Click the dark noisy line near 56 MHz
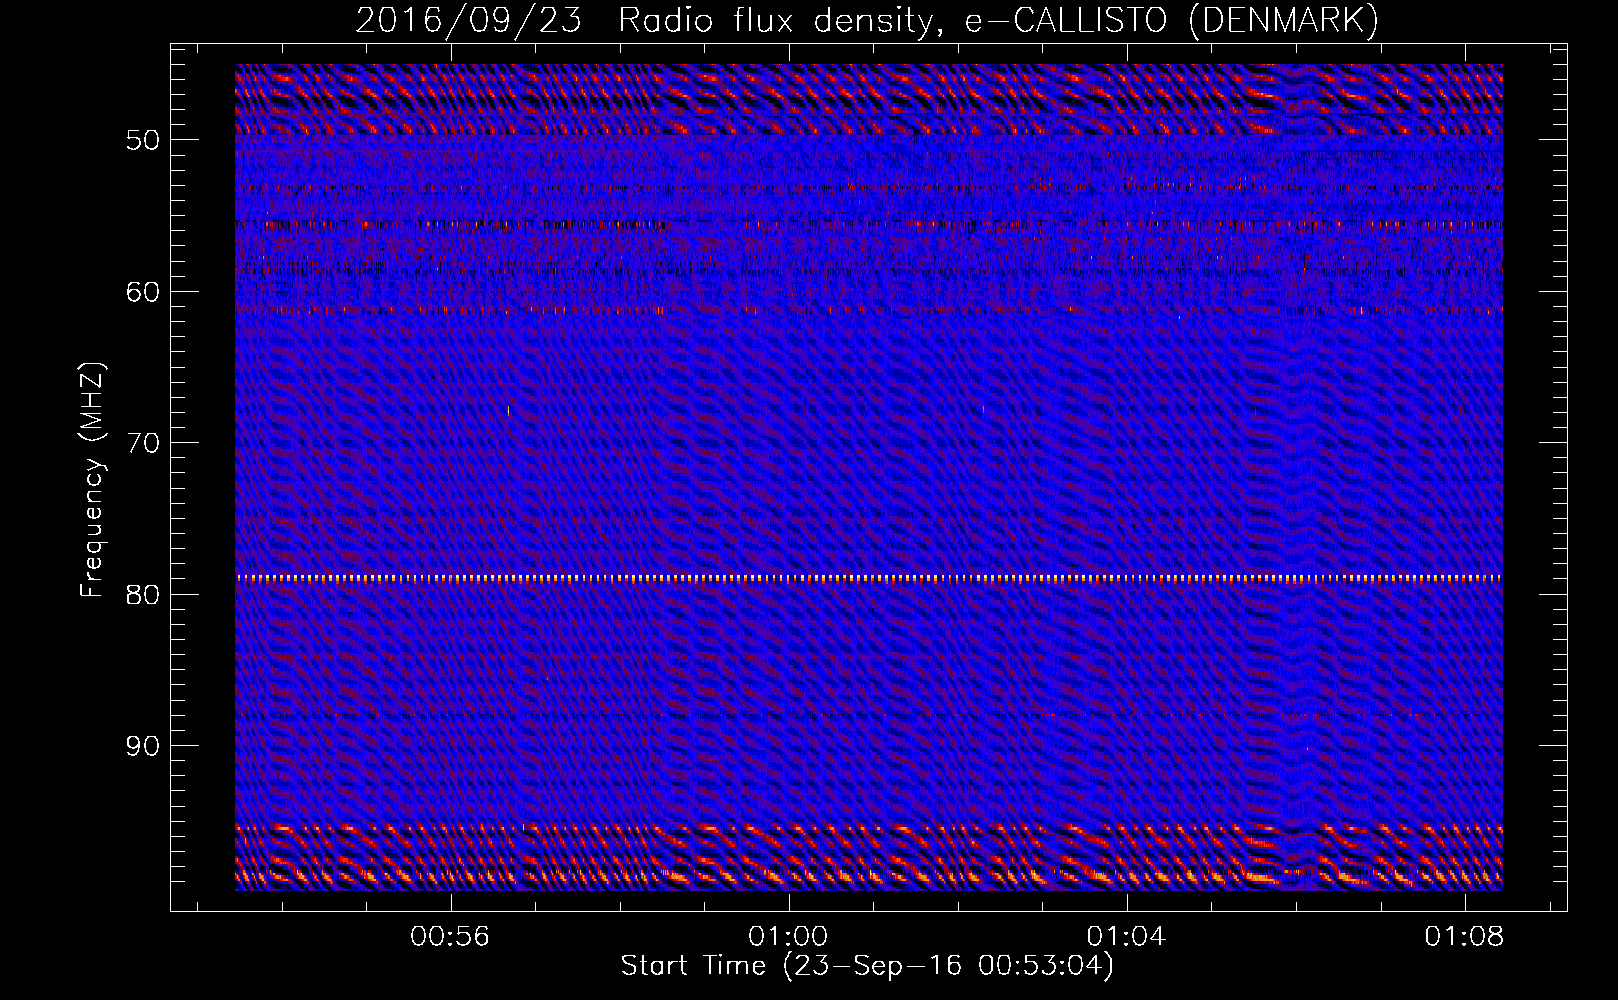 pyautogui.click(x=868, y=225)
